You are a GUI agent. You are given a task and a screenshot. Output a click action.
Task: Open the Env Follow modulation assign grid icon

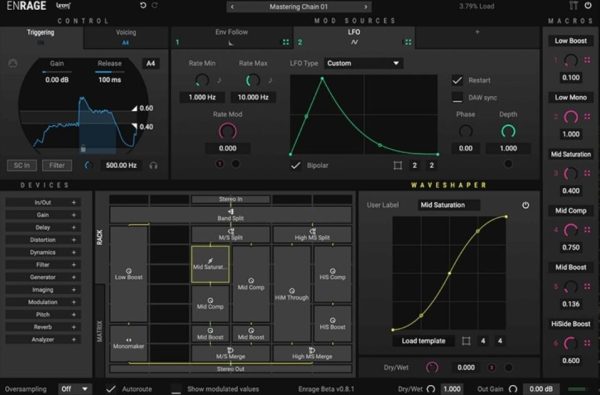coord(286,42)
